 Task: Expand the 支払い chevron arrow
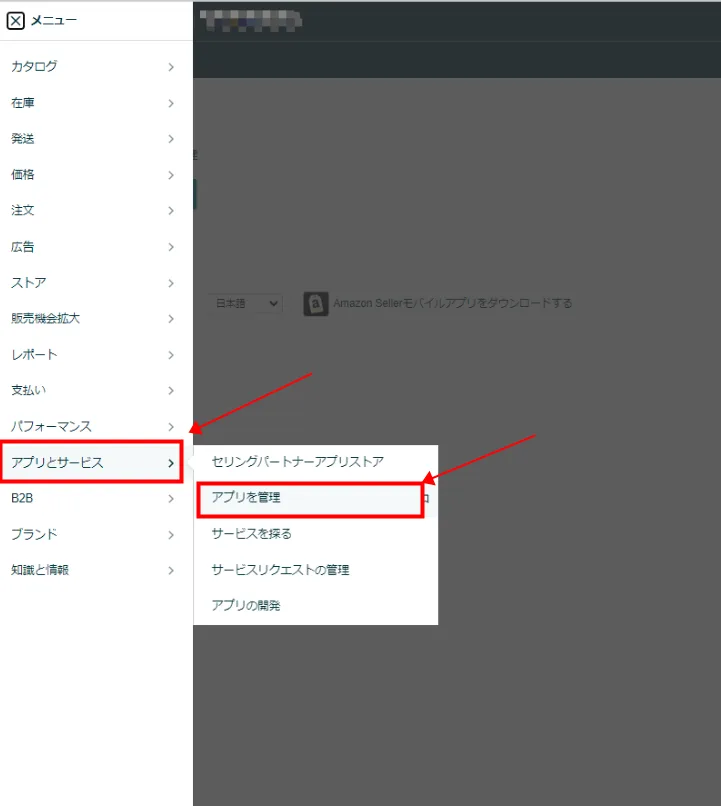pyautogui.click(x=171, y=391)
